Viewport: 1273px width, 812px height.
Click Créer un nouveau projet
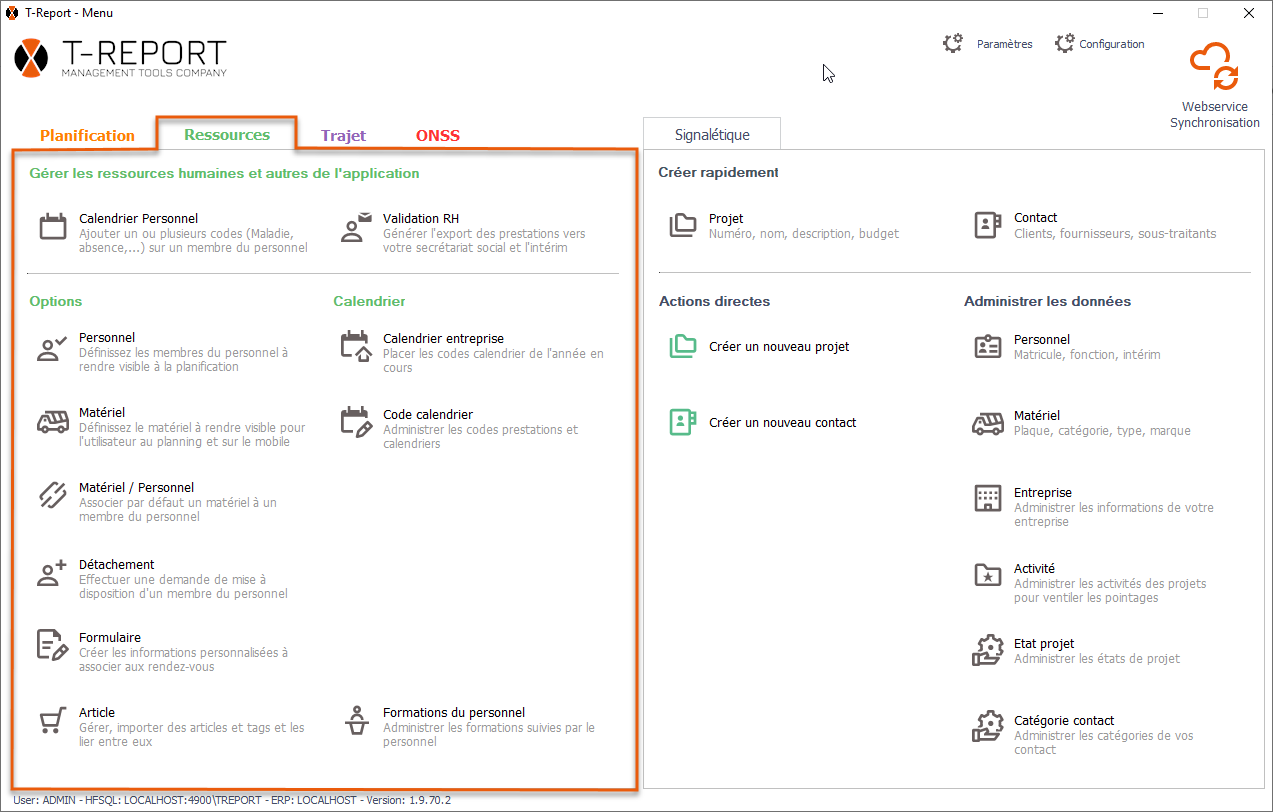coord(778,347)
